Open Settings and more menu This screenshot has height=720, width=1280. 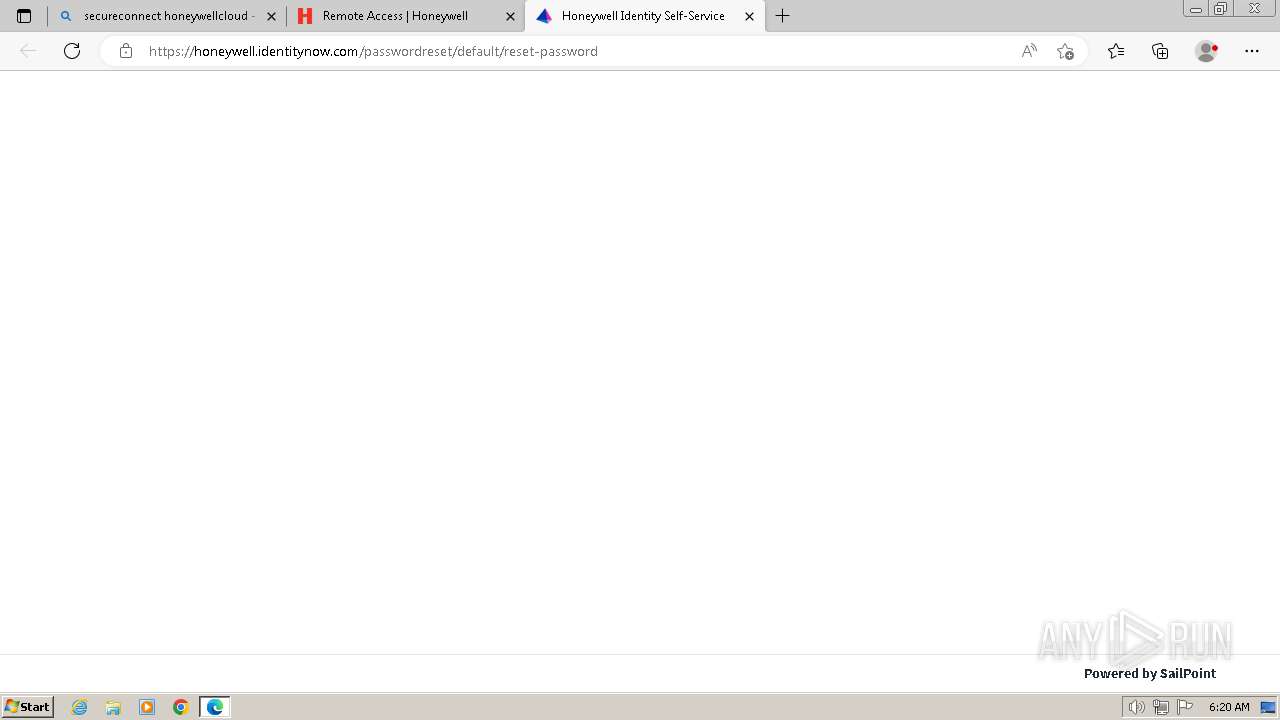tap(1252, 51)
